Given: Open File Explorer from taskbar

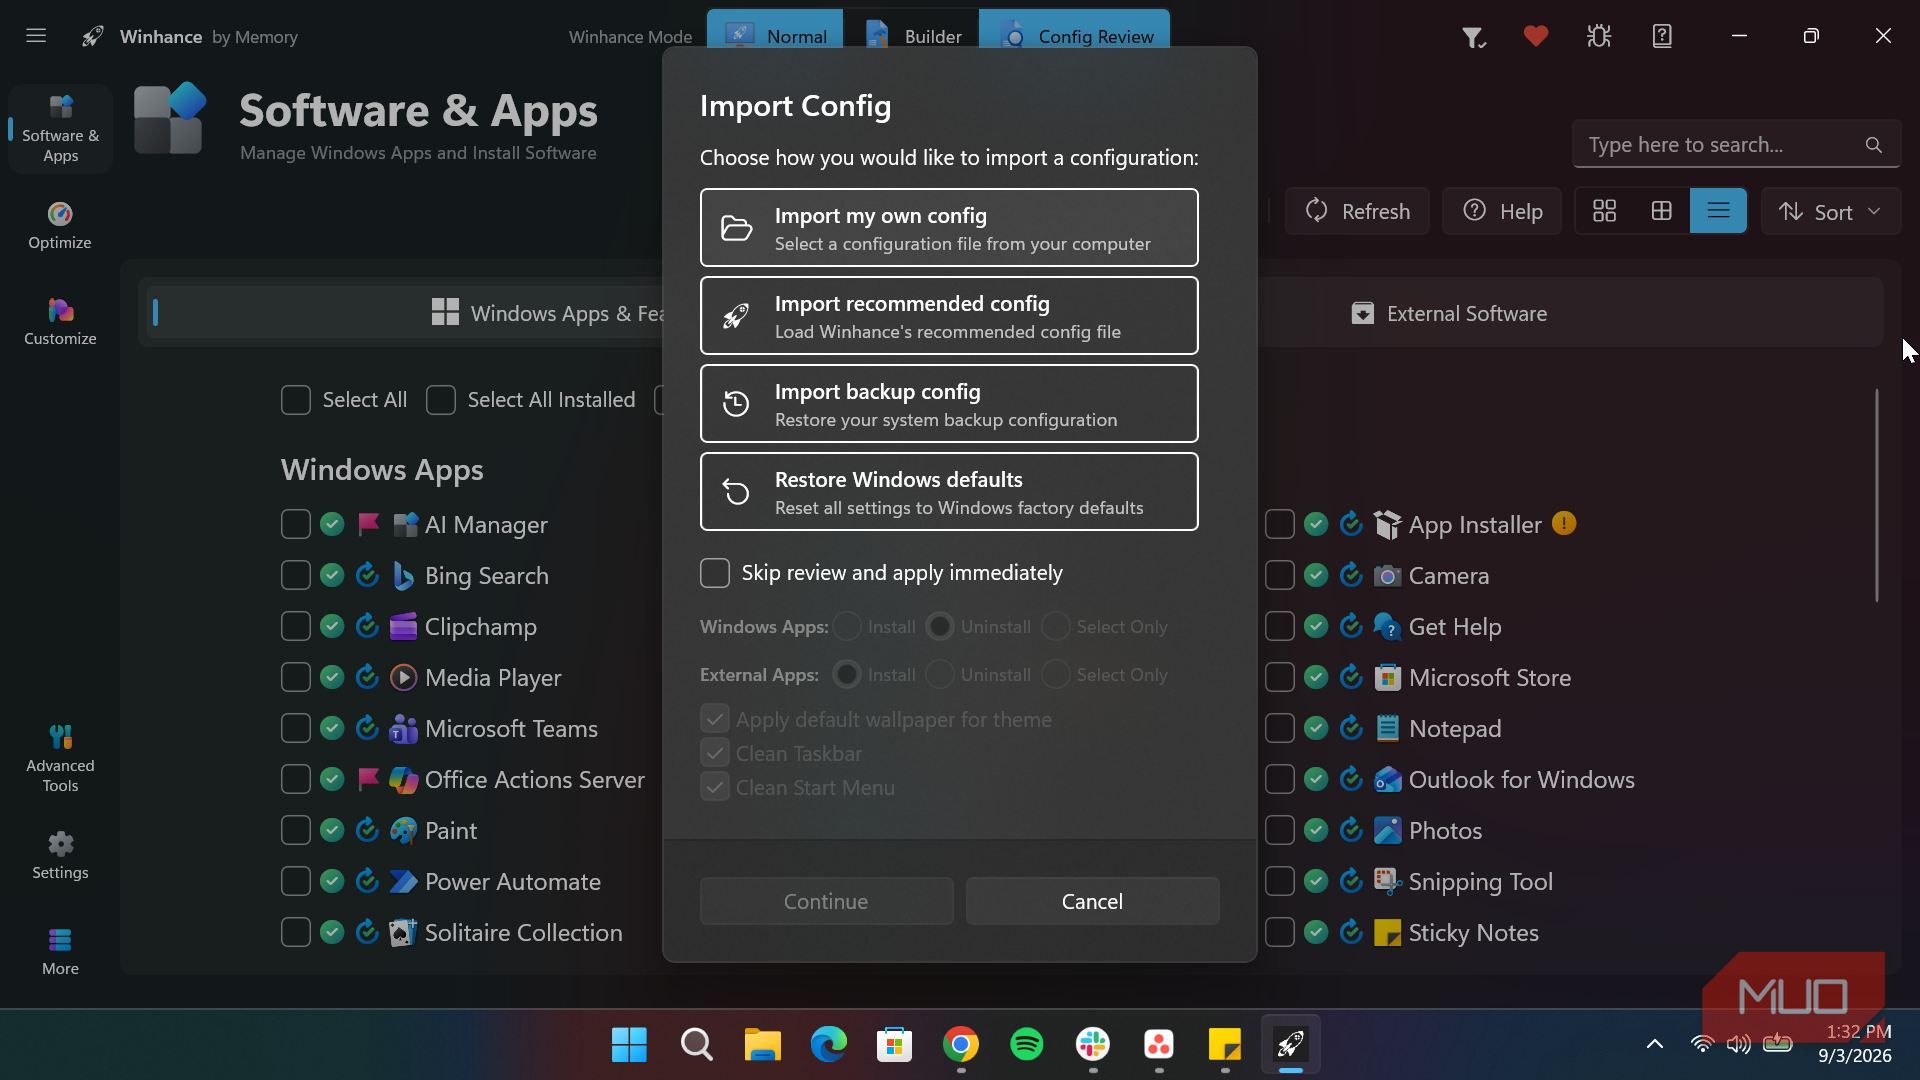Looking at the screenshot, I should 763,1045.
